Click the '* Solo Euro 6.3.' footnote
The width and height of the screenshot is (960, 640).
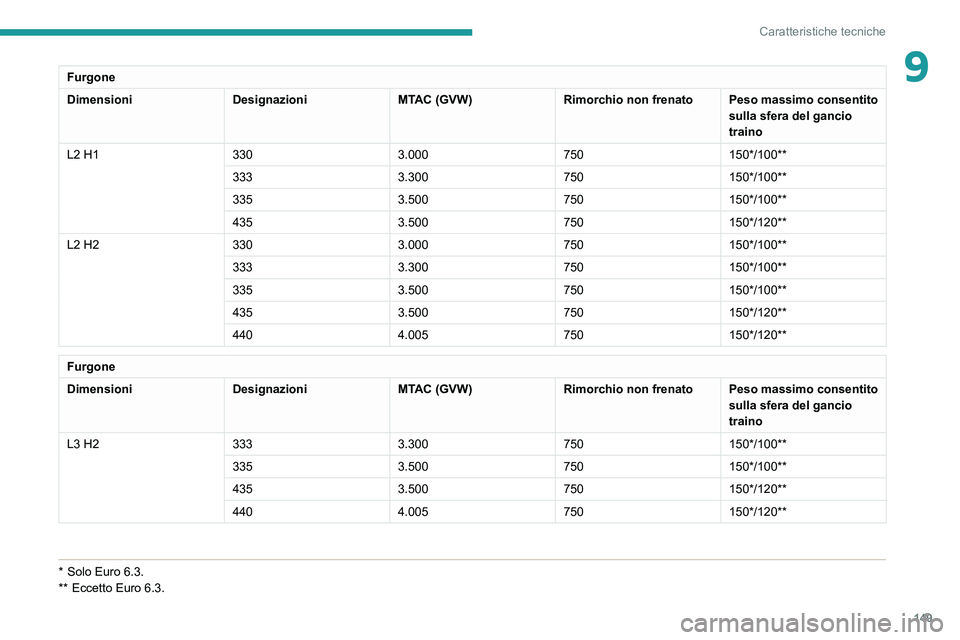pyautogui.click(x=101, y=571)
